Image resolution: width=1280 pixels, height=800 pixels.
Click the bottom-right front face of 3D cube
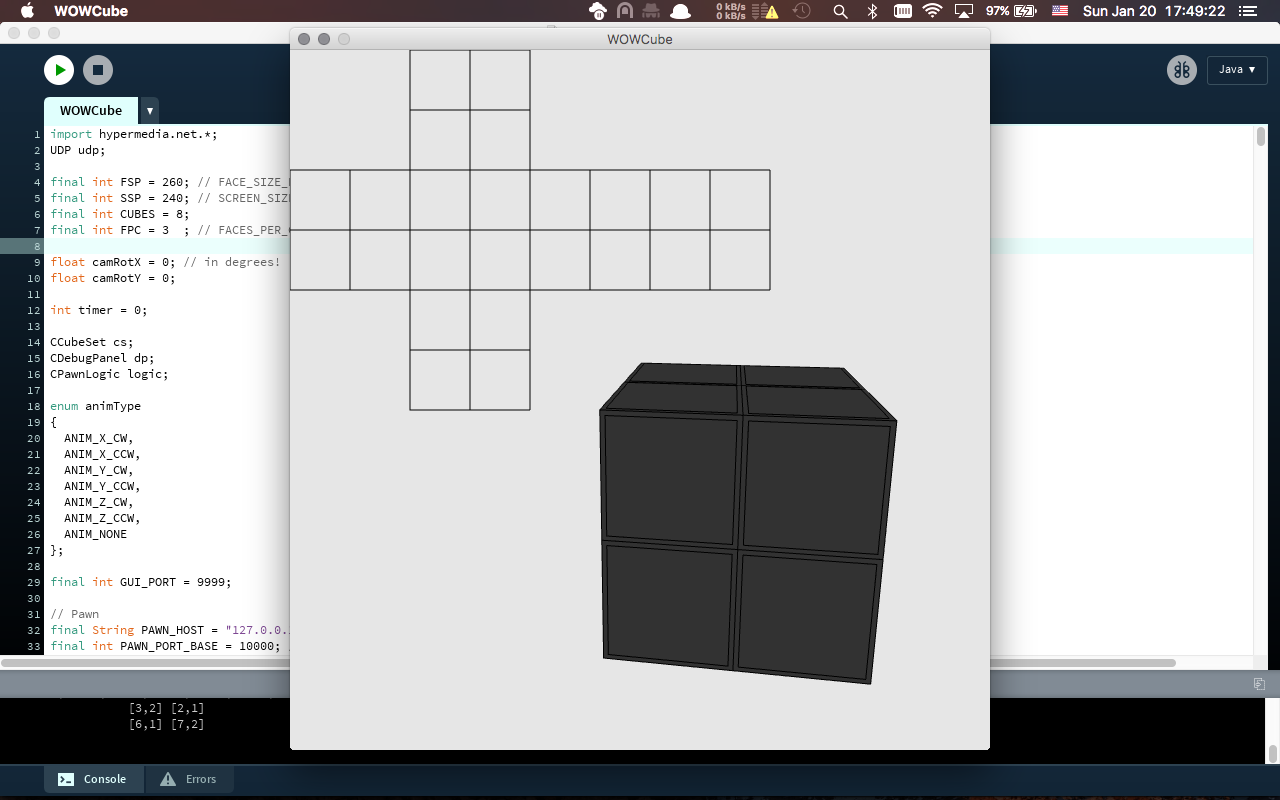pos(806,618)
